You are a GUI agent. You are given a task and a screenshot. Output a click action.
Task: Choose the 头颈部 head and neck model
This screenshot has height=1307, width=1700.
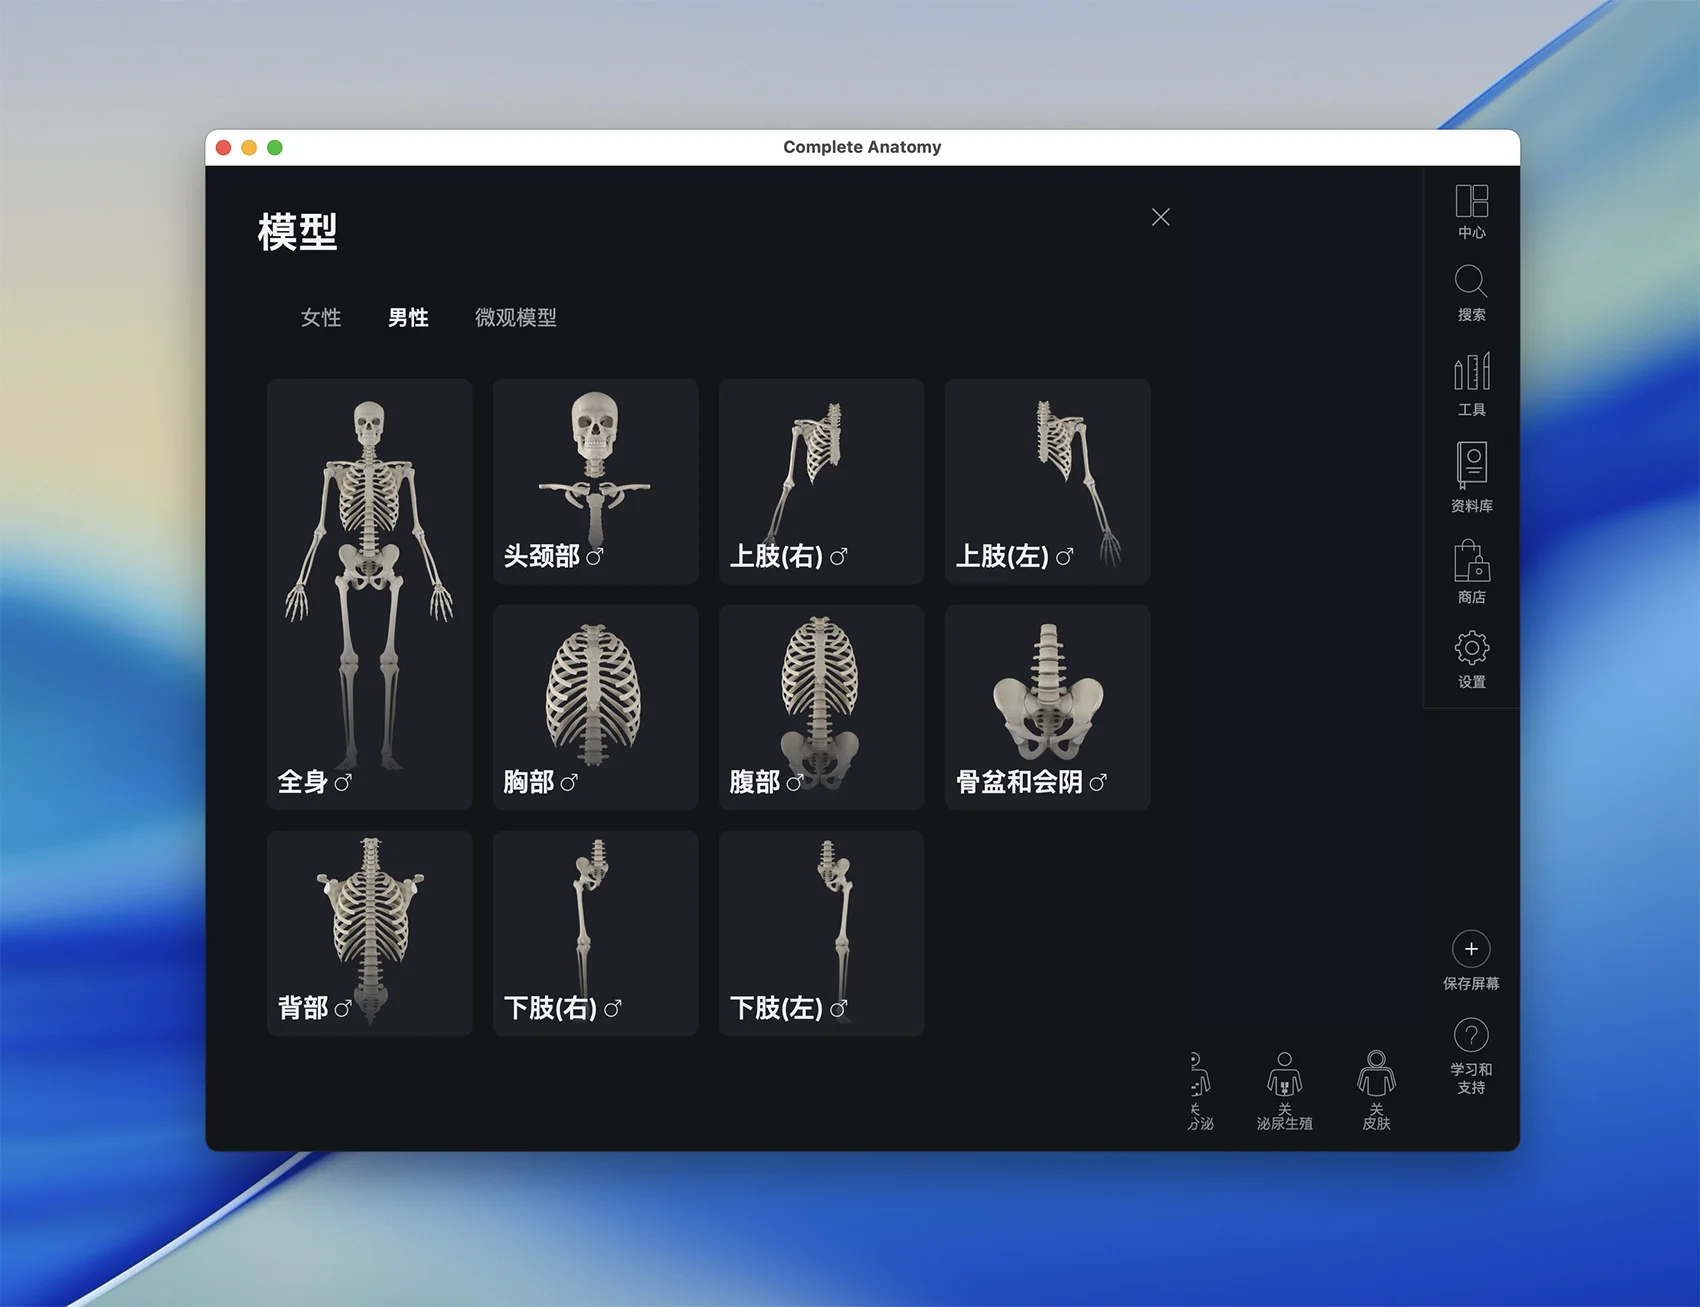[x=596, y=481]
